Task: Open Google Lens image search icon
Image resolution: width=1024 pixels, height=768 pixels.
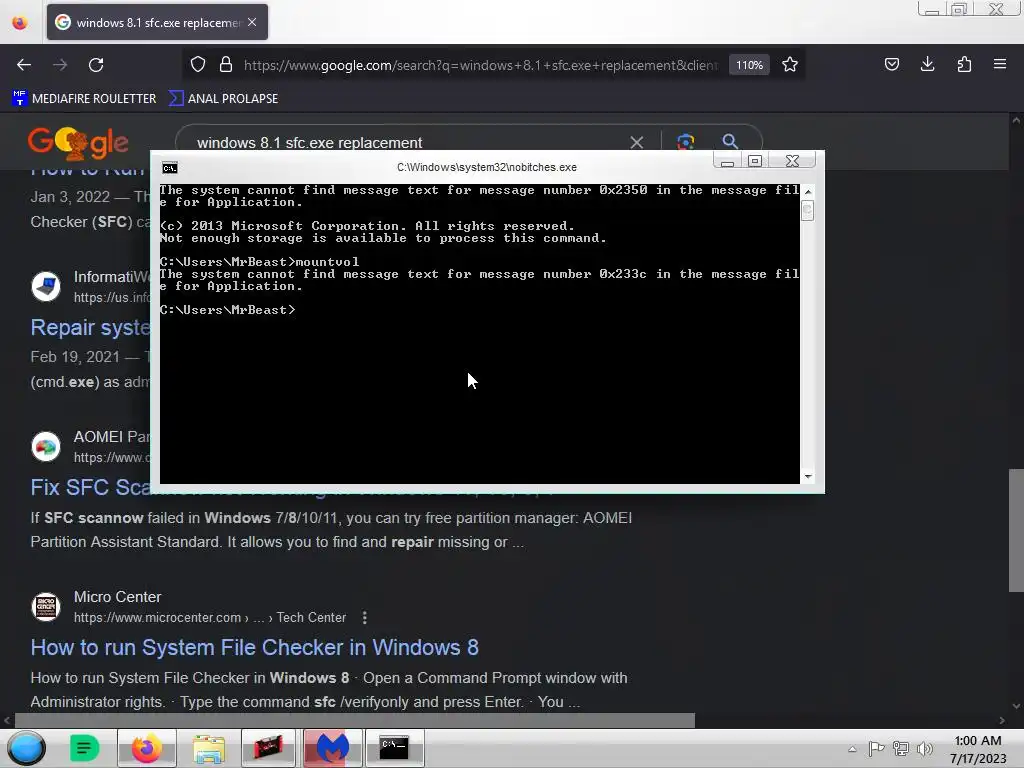Action: click(x=686, y=142)
